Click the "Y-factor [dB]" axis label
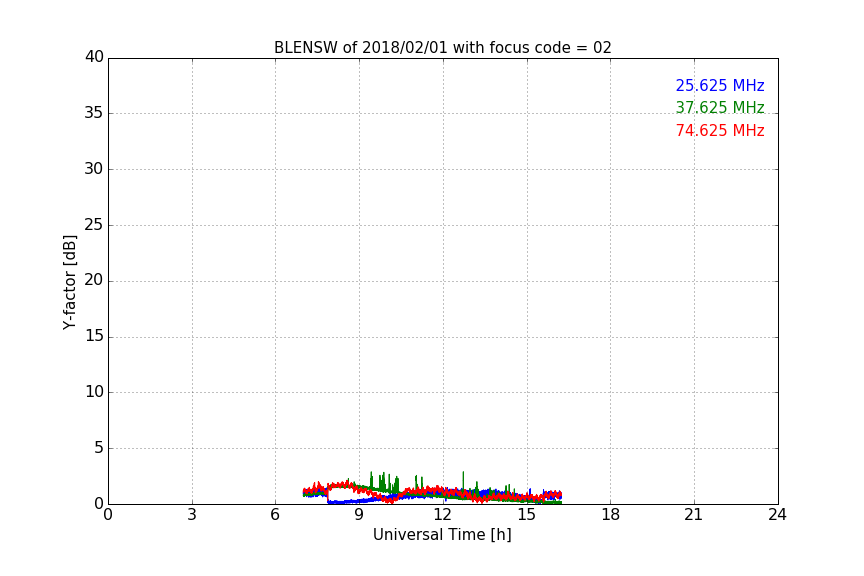Viewport: 864px width, 576px height. [69, 282]
